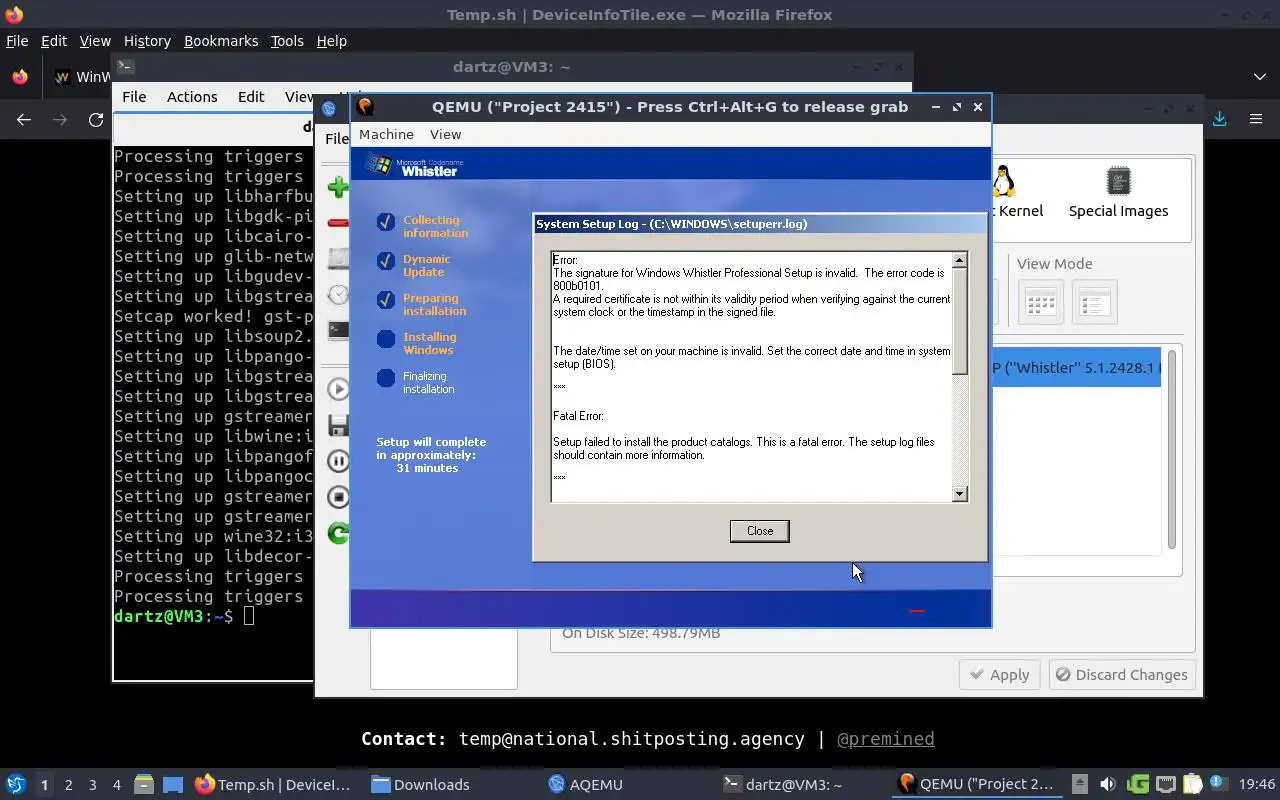Switch to workspace 4 in taskbar
1280x800 pixels.
coord(116,785)
